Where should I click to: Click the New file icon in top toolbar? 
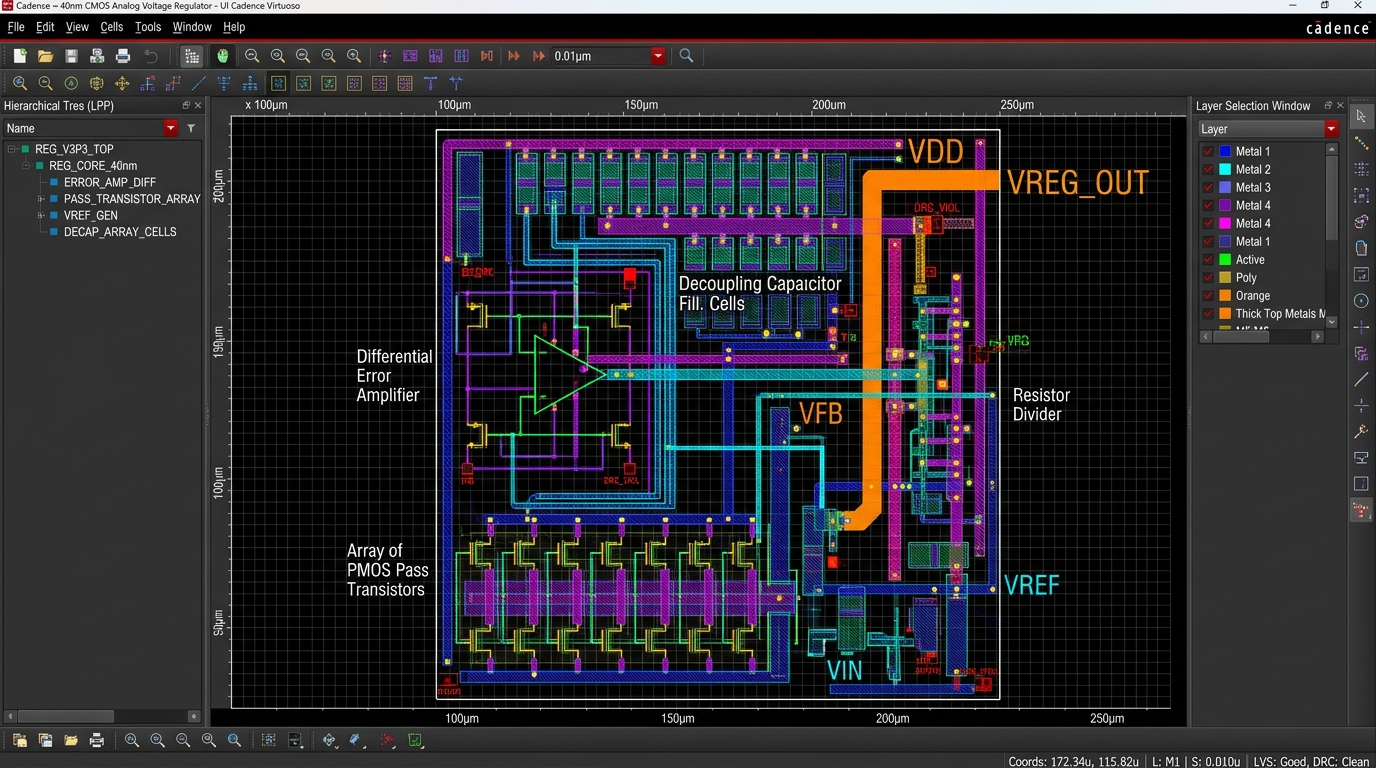pyautogui.click(x=19, y=56)
